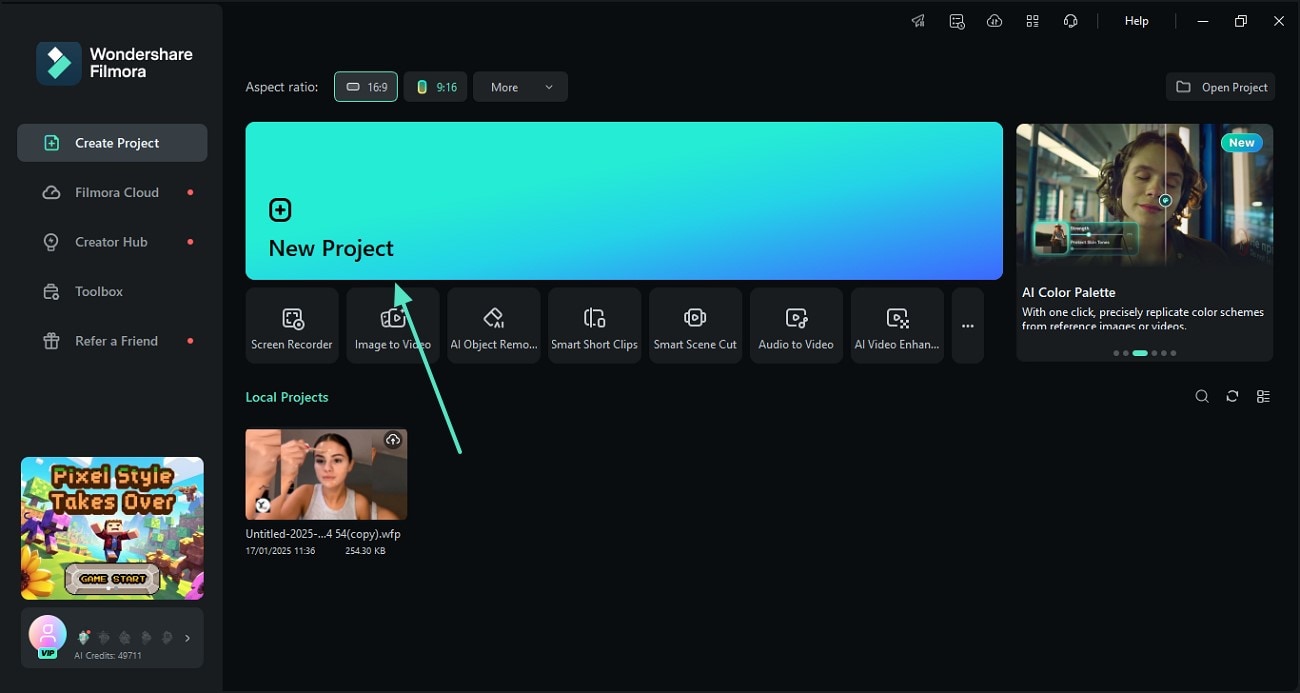Image resolution: width=1300 pixels, height=693 pixels.
Task: Launch Image to Video tool
Action: [393, 326]
